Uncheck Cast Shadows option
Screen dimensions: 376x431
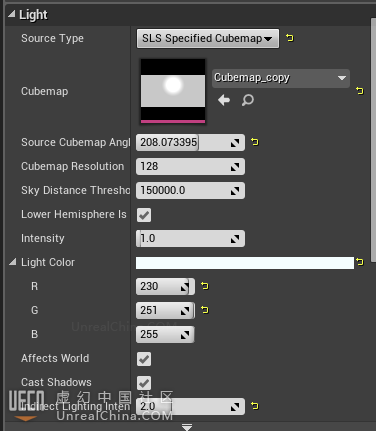144,383
